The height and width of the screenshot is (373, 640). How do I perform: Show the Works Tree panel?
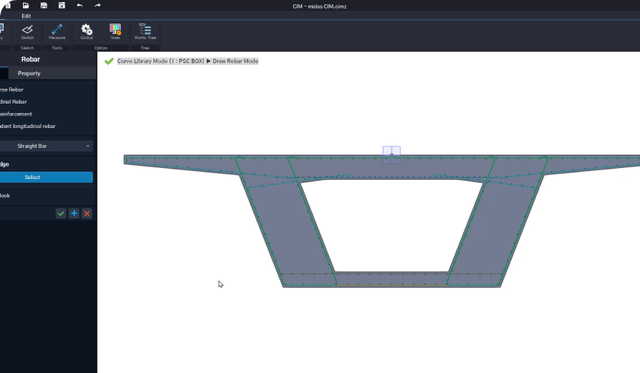[145, 32]
